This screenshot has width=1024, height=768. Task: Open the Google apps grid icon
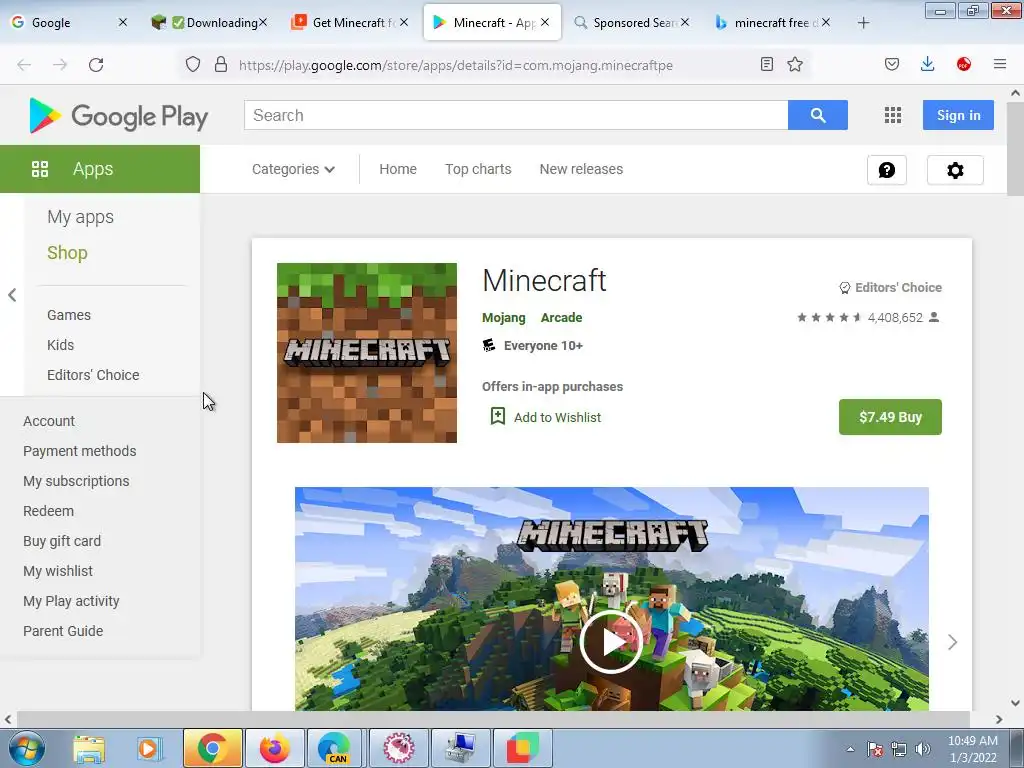893,116
